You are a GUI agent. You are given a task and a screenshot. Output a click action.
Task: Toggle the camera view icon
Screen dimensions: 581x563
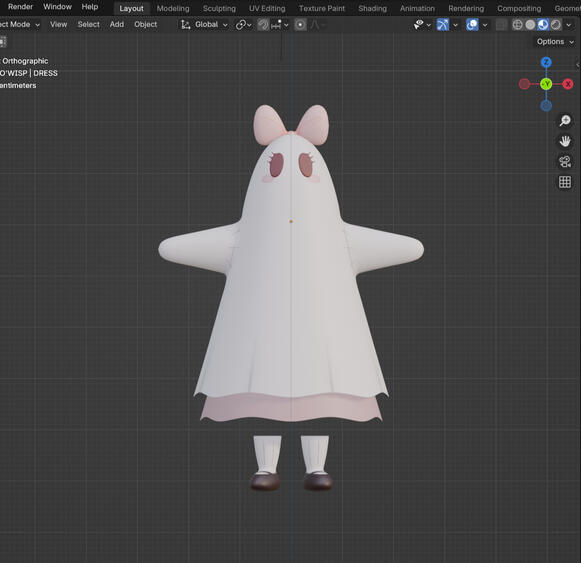tap(565, 162)
